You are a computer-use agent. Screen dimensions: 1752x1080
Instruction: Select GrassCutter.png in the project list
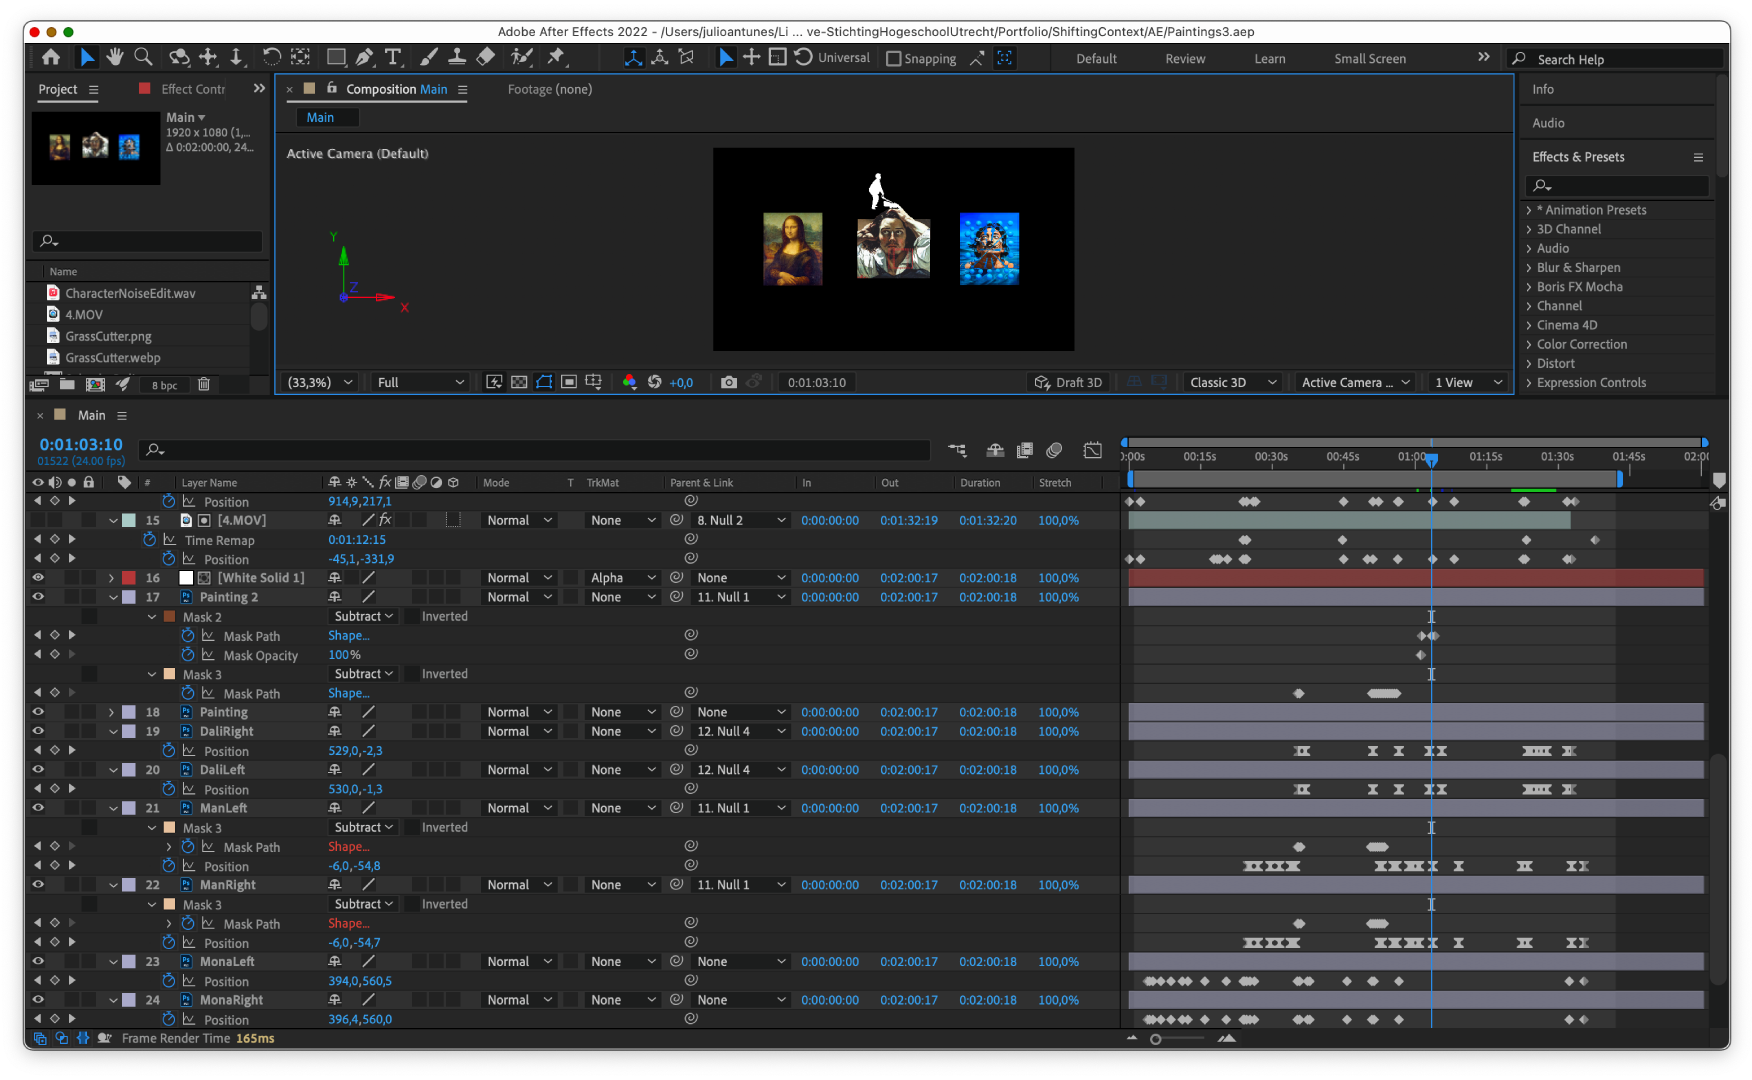coord(108,336)
